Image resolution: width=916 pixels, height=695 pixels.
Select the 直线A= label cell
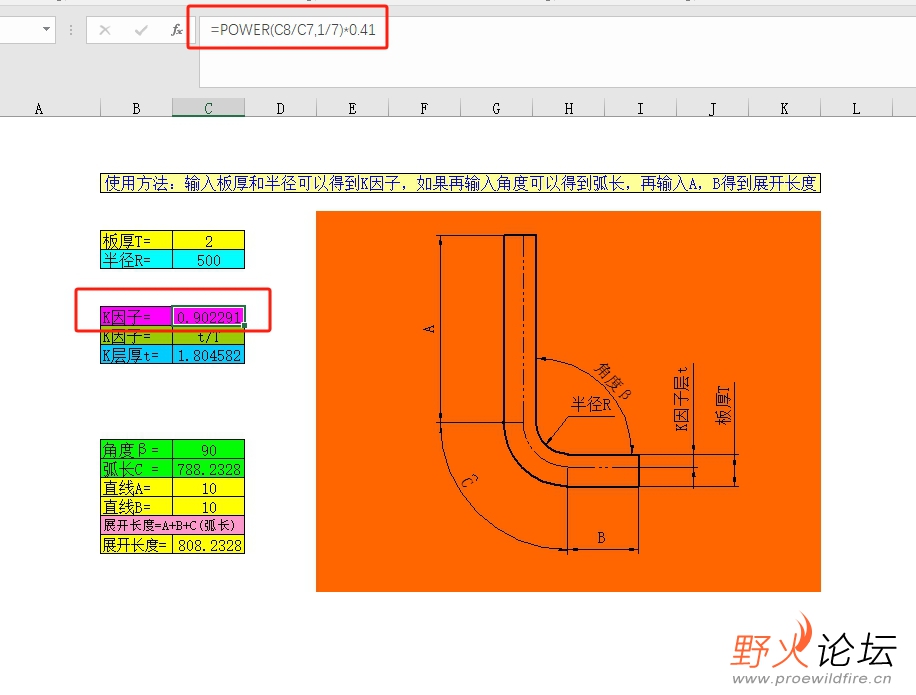[136, 488]
